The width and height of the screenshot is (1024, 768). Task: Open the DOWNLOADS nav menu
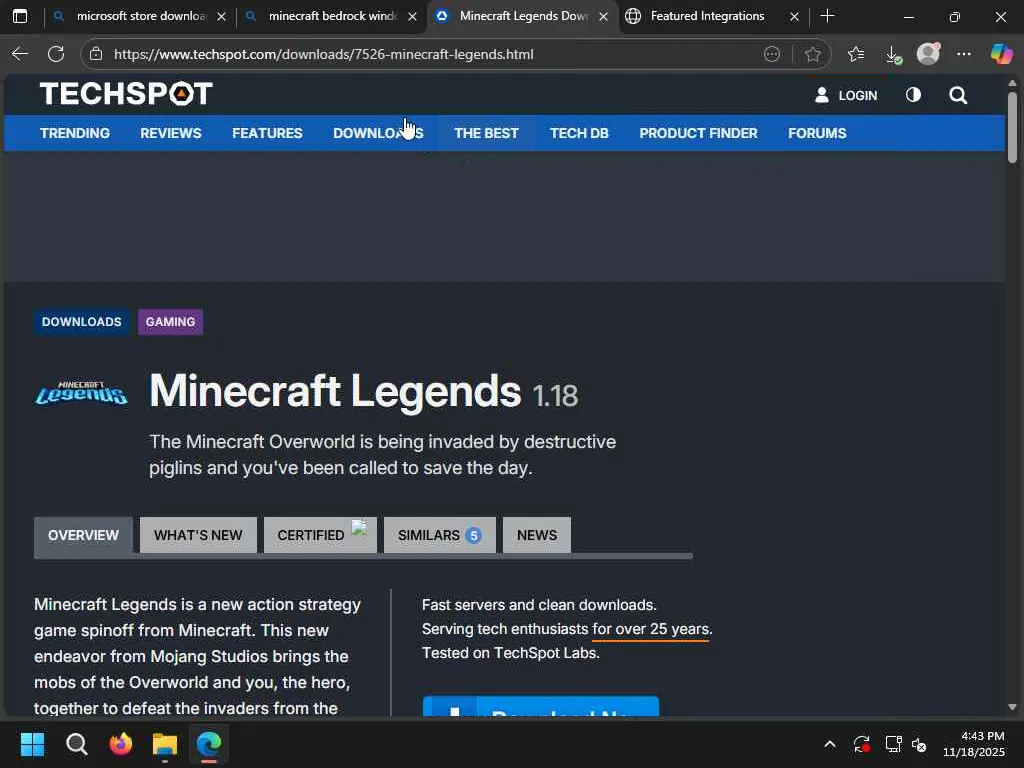378,133
